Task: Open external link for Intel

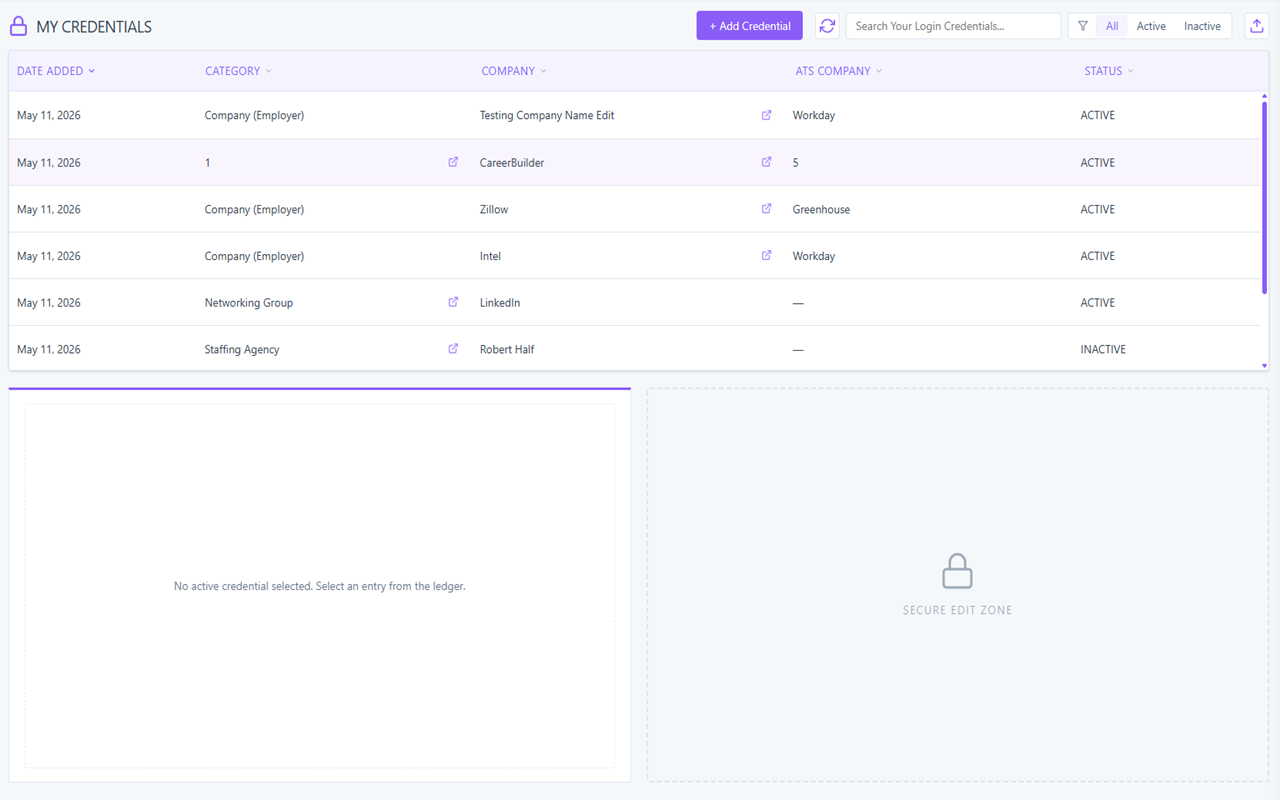Action: click(x=767, y=255)
